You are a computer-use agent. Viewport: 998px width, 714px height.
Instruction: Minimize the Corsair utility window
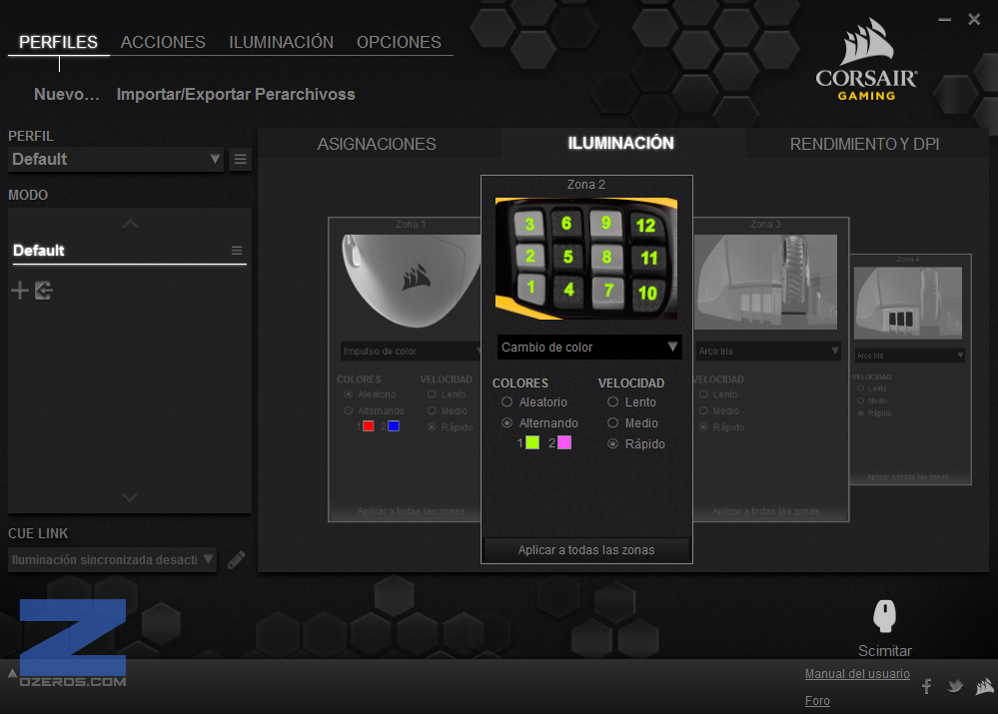point(945,20)
